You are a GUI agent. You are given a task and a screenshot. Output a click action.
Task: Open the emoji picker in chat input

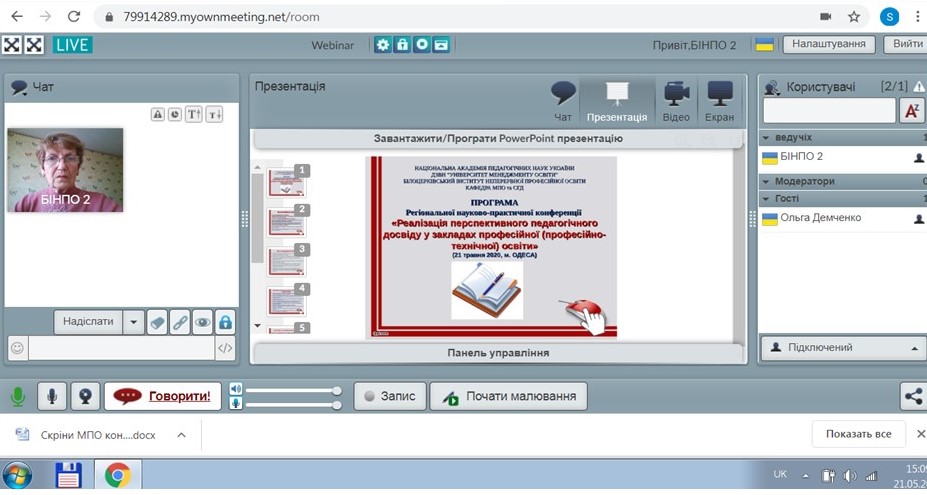17,348
